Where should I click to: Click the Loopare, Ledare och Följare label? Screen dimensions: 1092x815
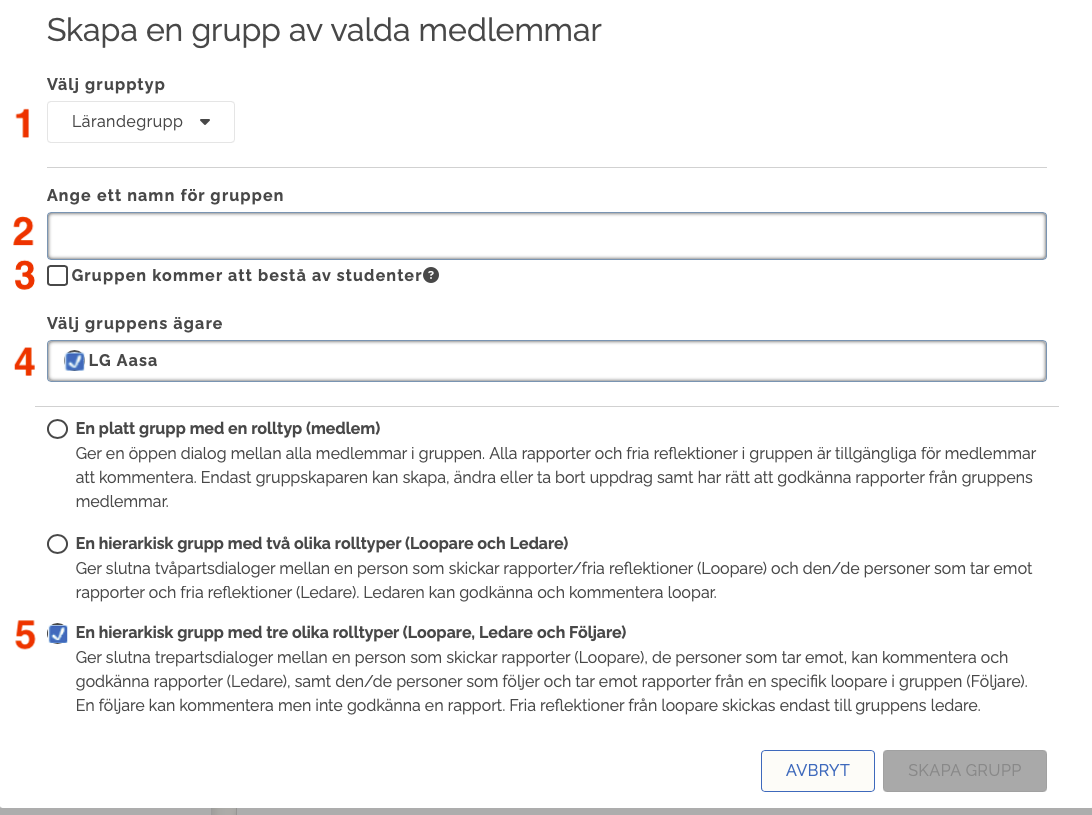point(350,632)
